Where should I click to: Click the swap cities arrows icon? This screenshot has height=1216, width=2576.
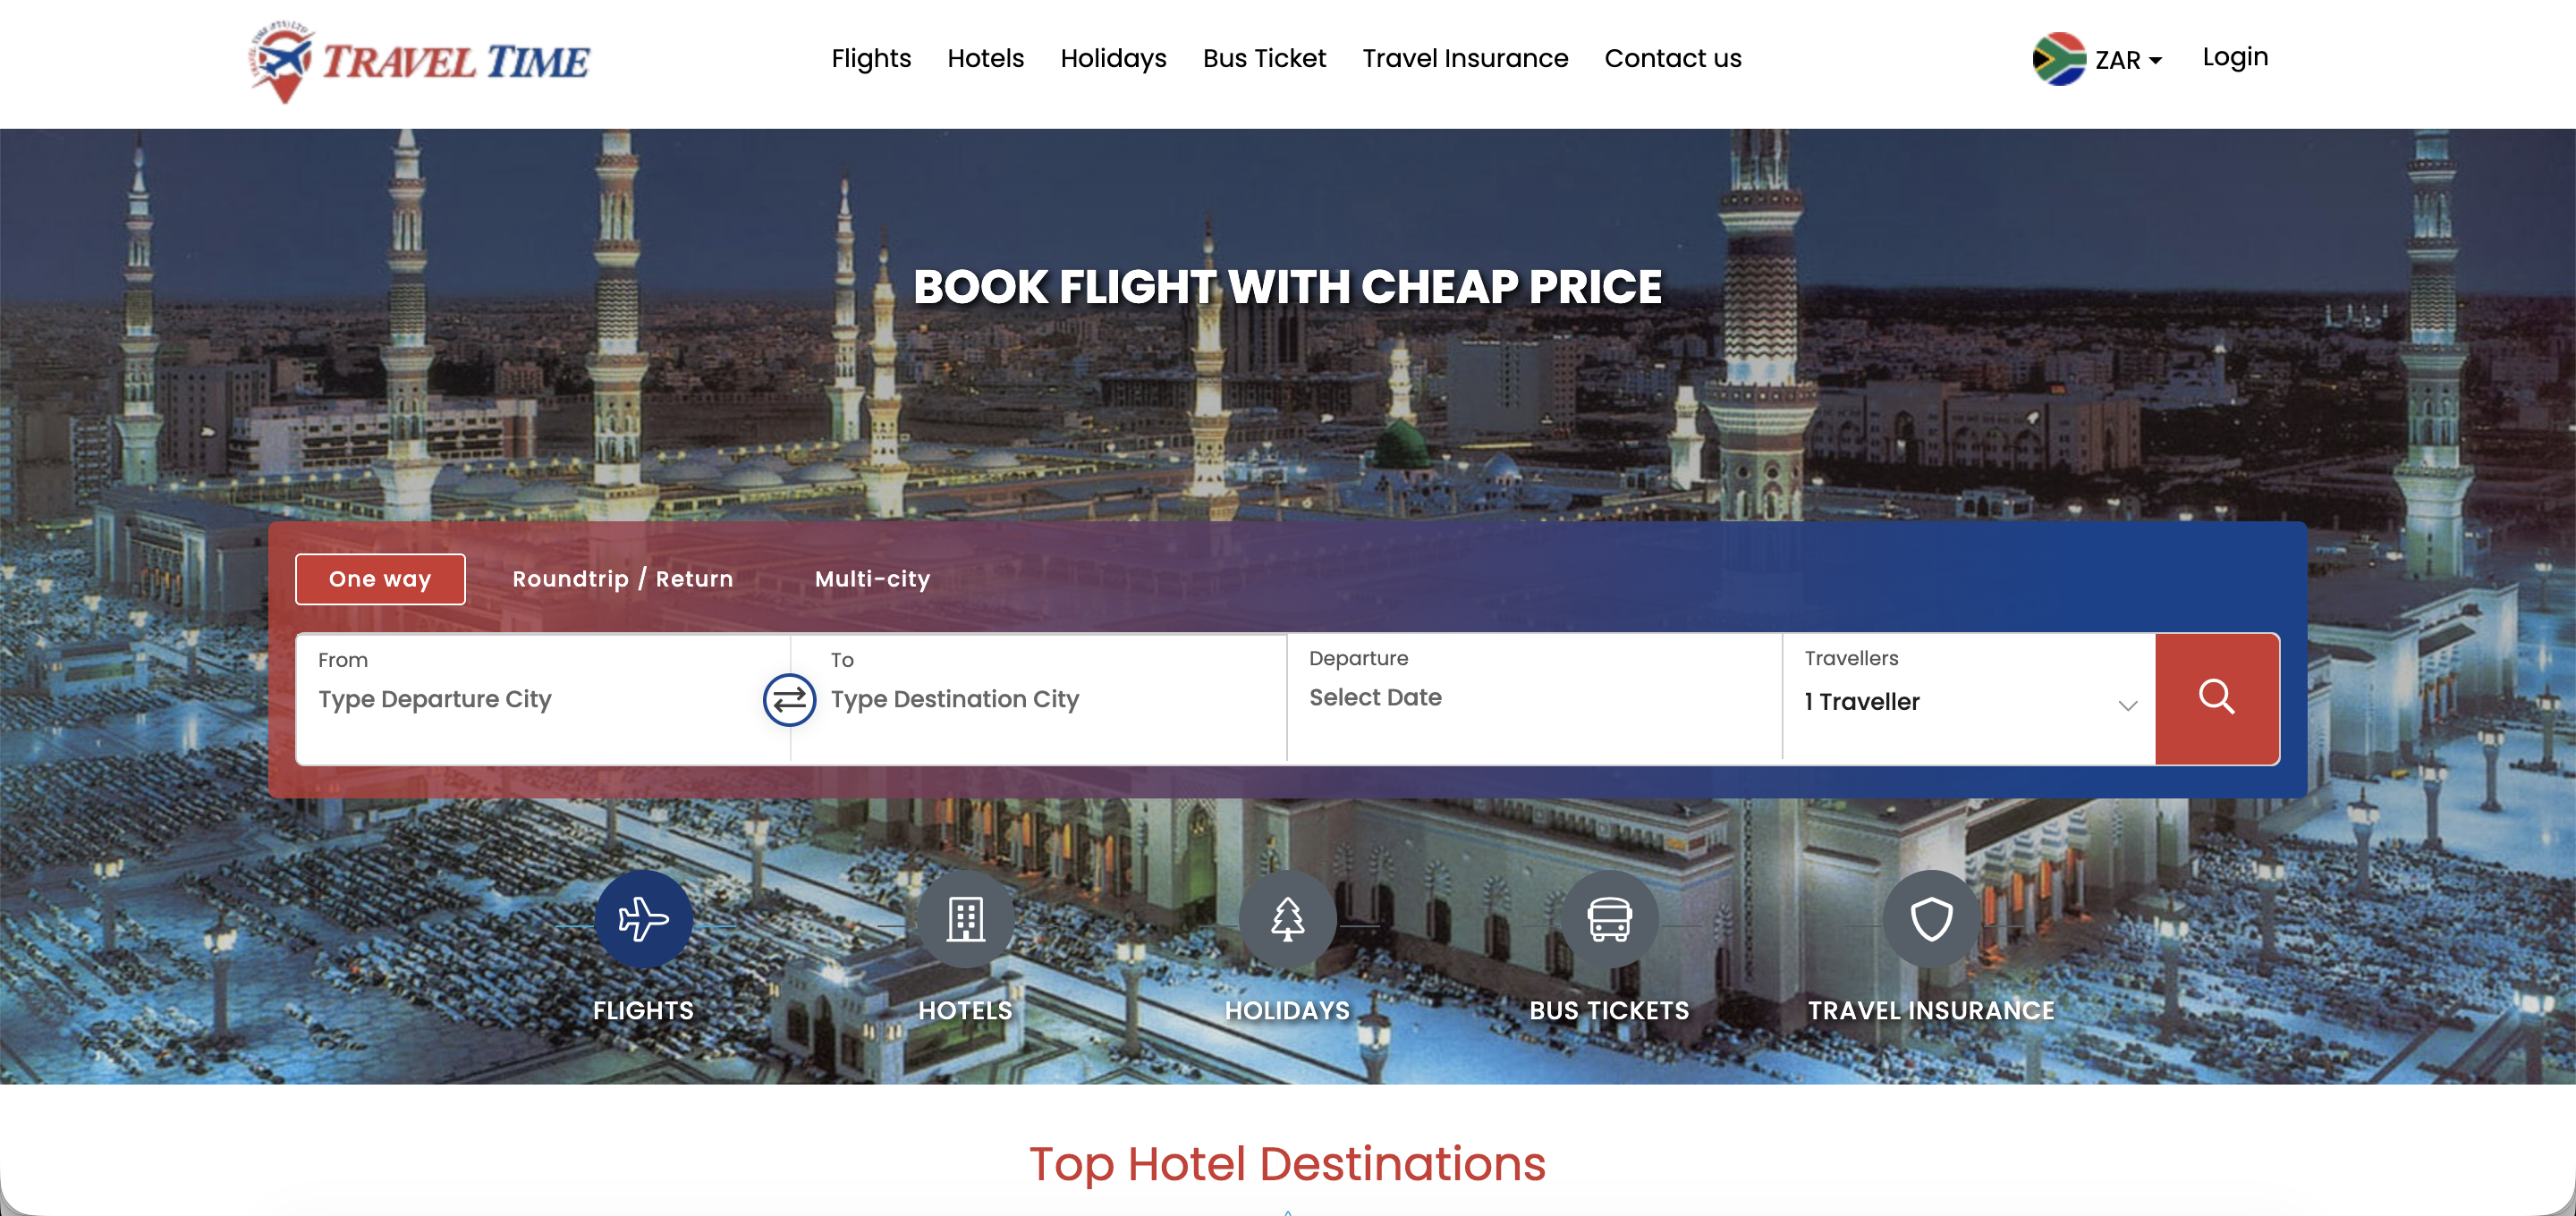789,700
